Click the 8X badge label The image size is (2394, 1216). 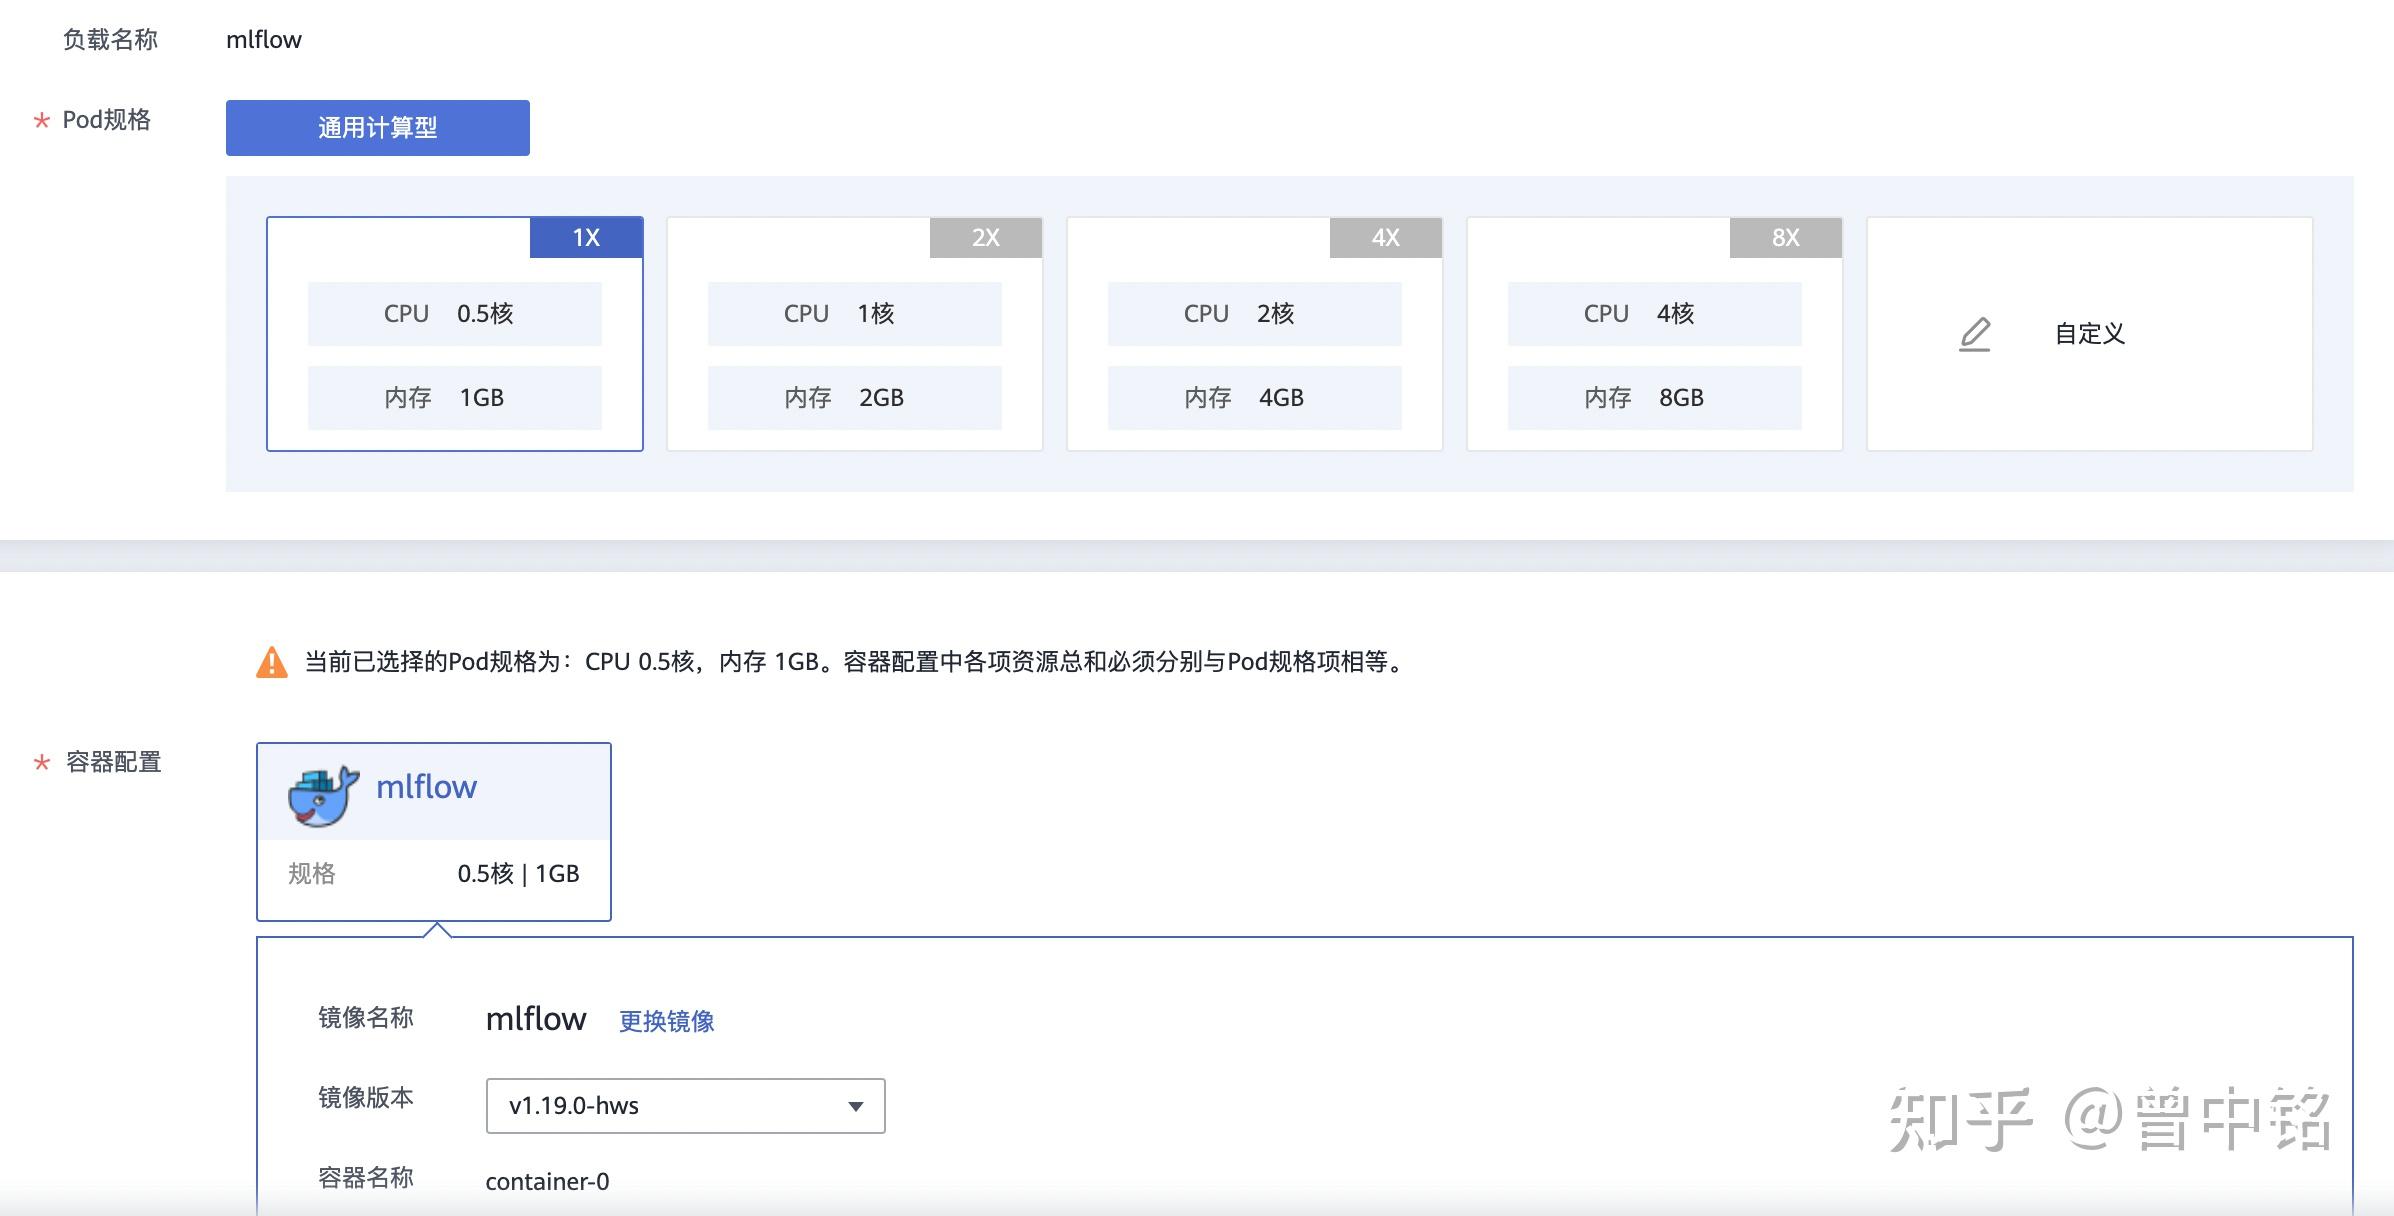pyautogui.click(x=1786, y=237)
